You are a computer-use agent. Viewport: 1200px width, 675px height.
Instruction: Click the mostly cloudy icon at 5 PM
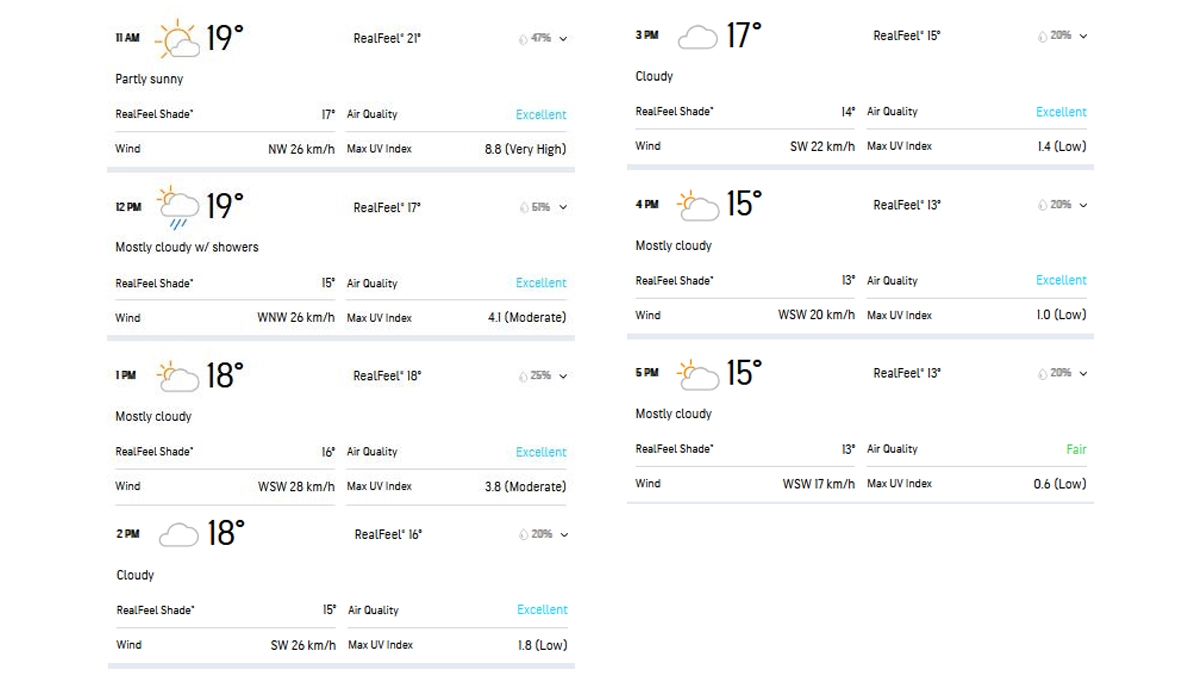697,374
